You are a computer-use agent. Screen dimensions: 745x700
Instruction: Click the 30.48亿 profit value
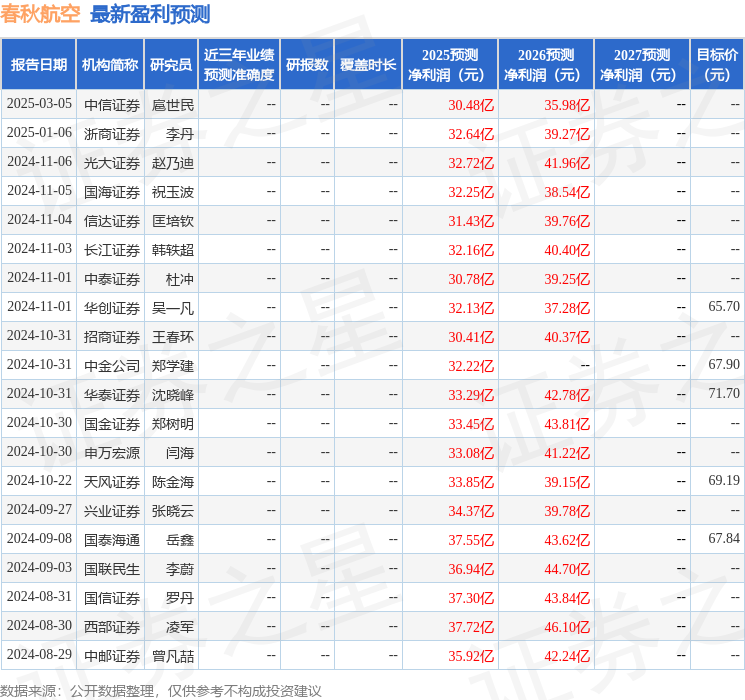tap(471, 105)
